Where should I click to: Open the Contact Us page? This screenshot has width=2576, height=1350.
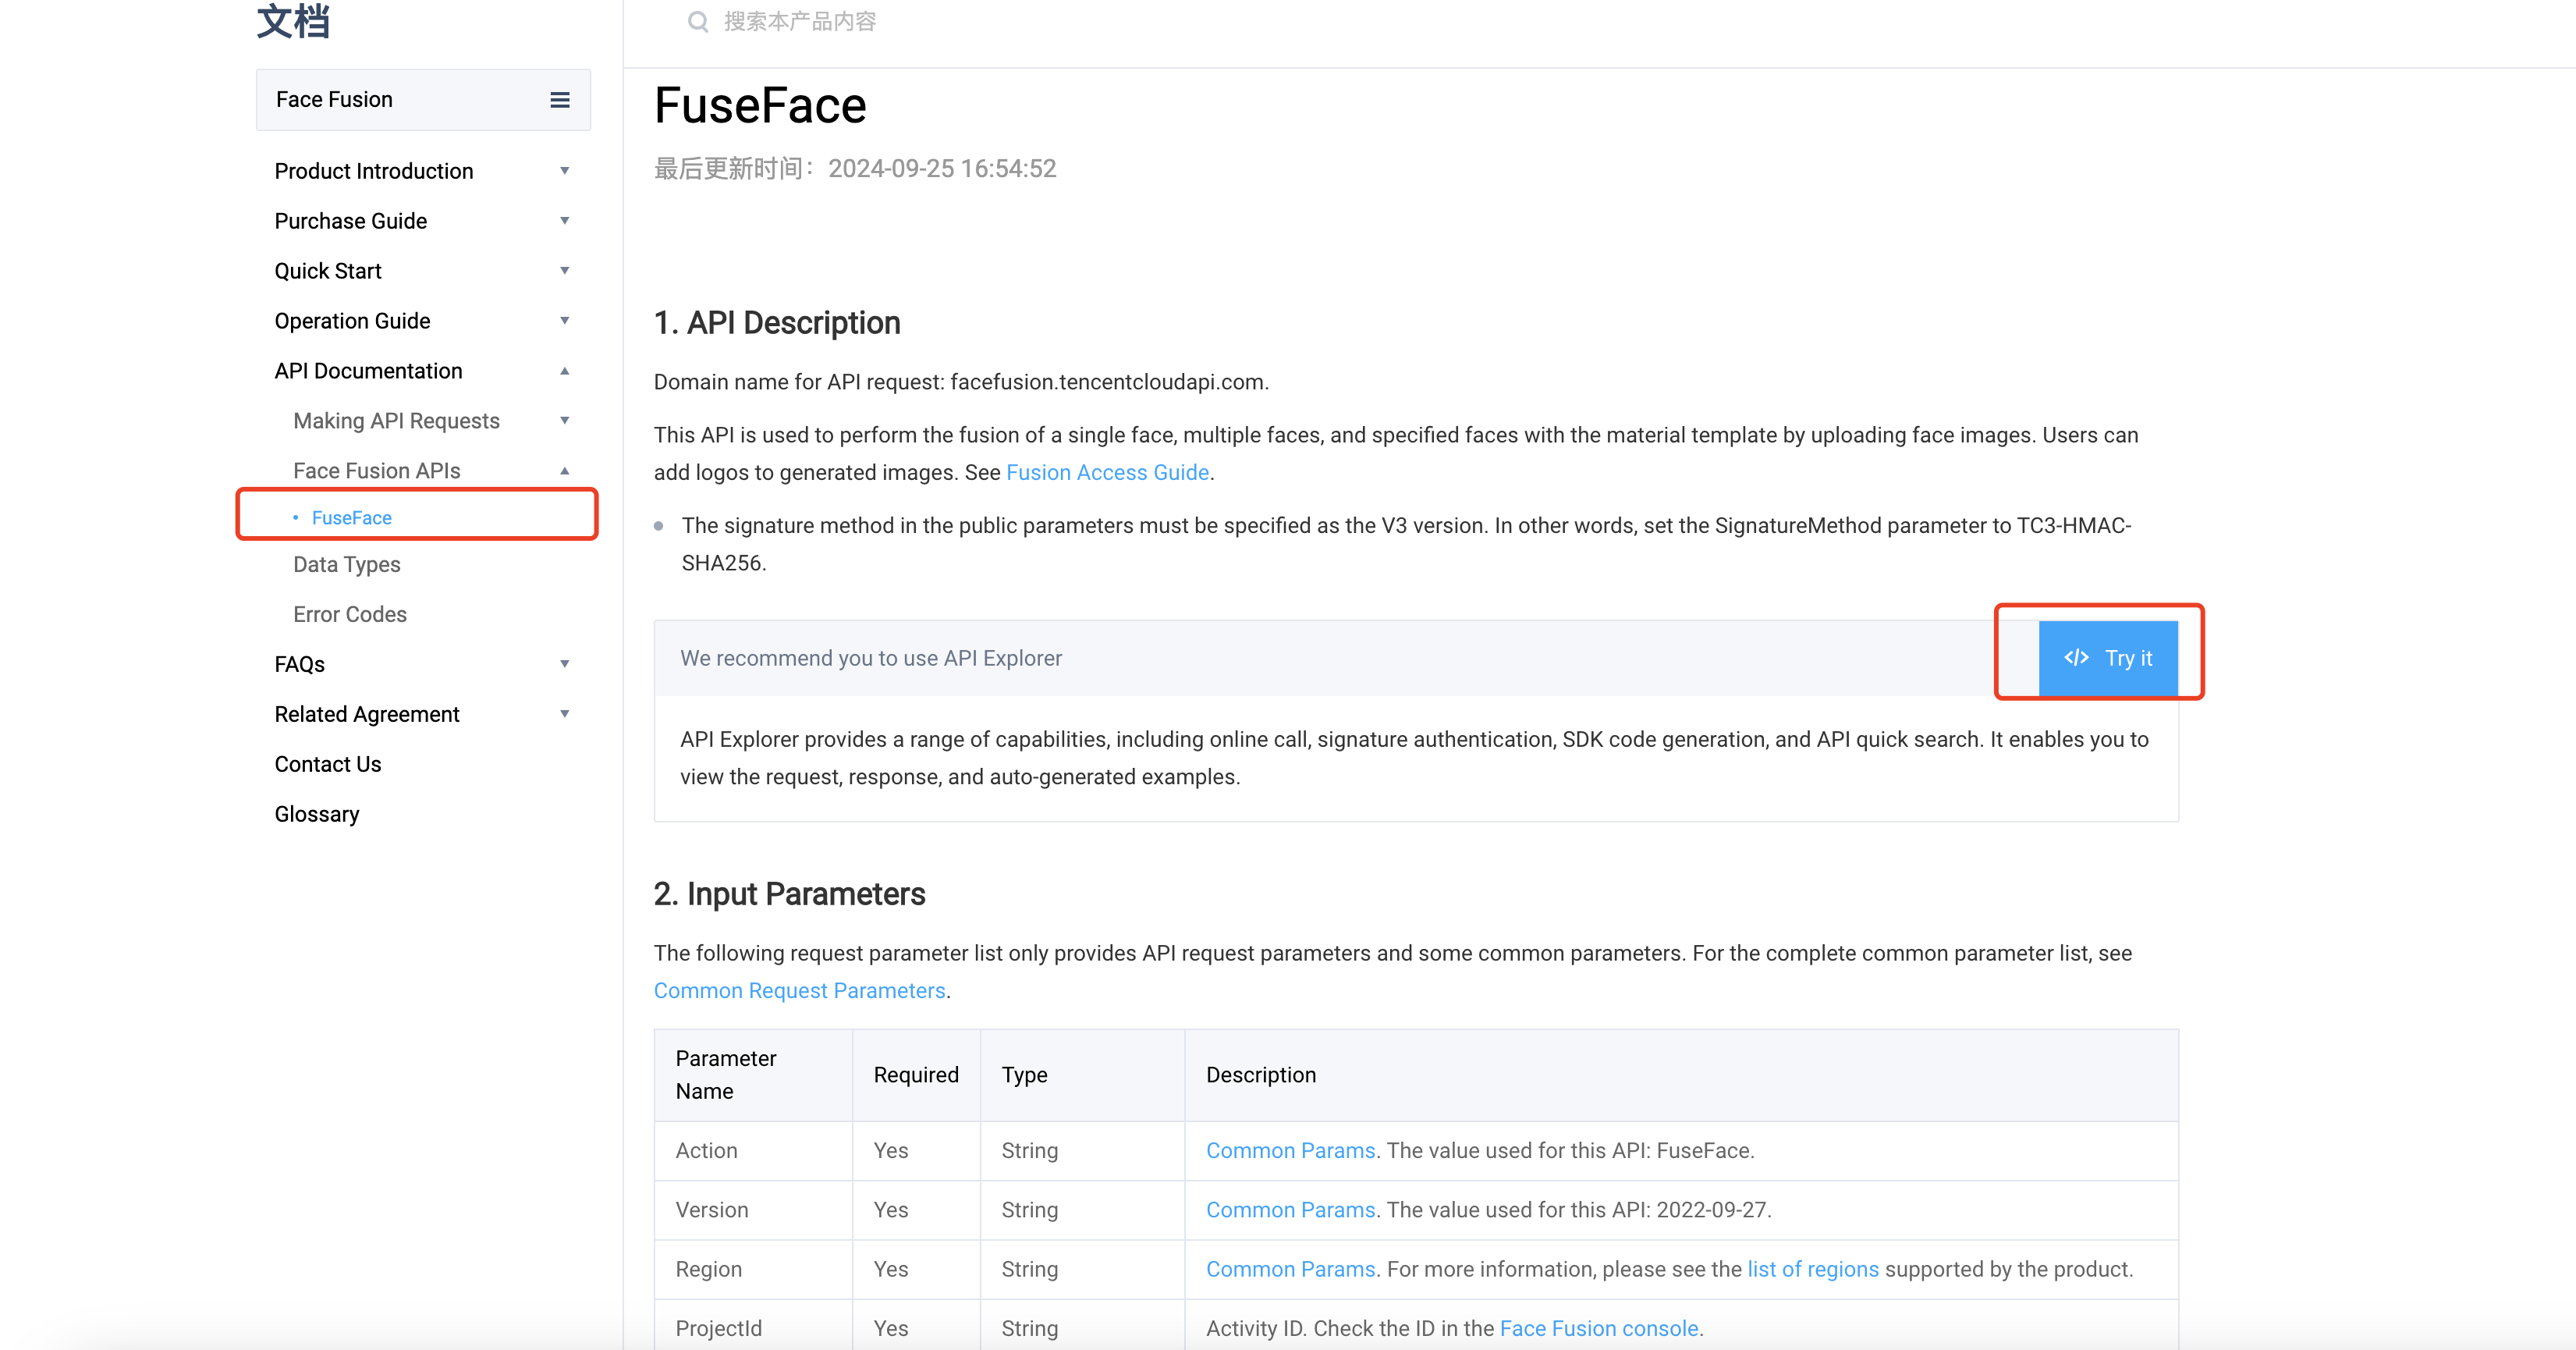click(x=328, y=765)
